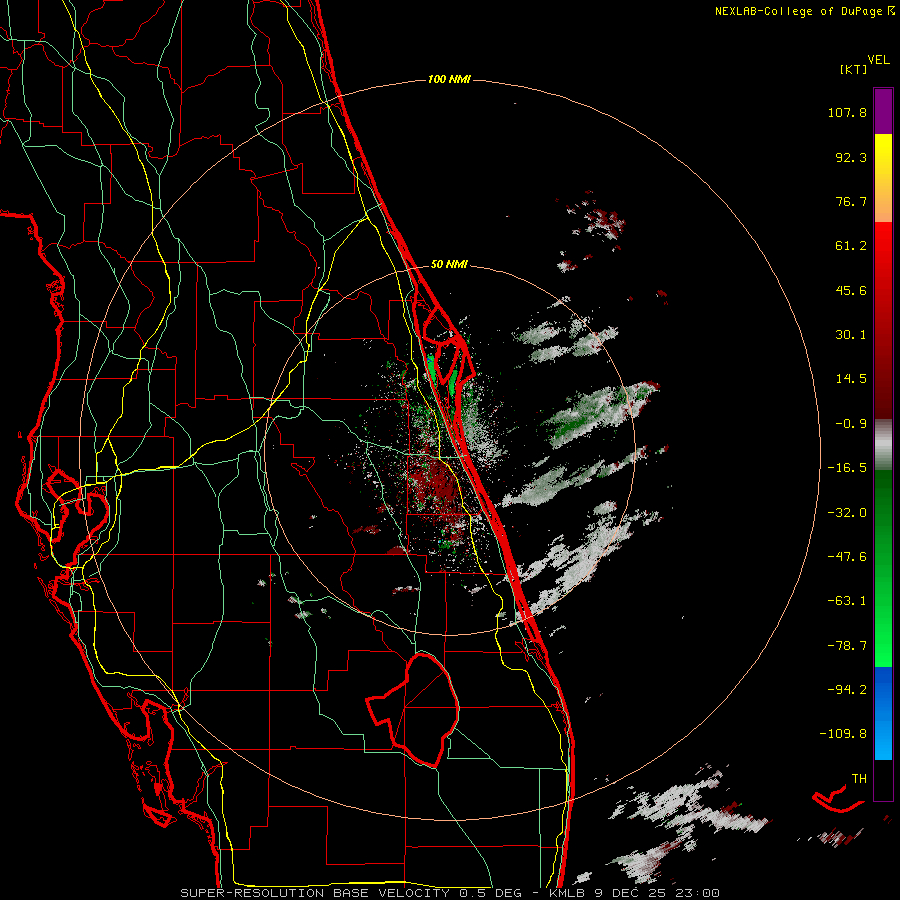Click the -94.2 velocity scale value
This screenshot has height=900, width=900.
(x=847, y=689)
